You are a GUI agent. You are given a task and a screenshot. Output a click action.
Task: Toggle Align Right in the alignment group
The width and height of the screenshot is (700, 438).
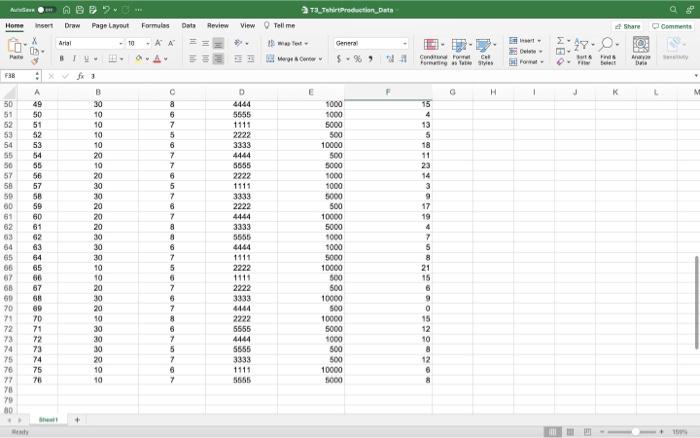point(218,58)
